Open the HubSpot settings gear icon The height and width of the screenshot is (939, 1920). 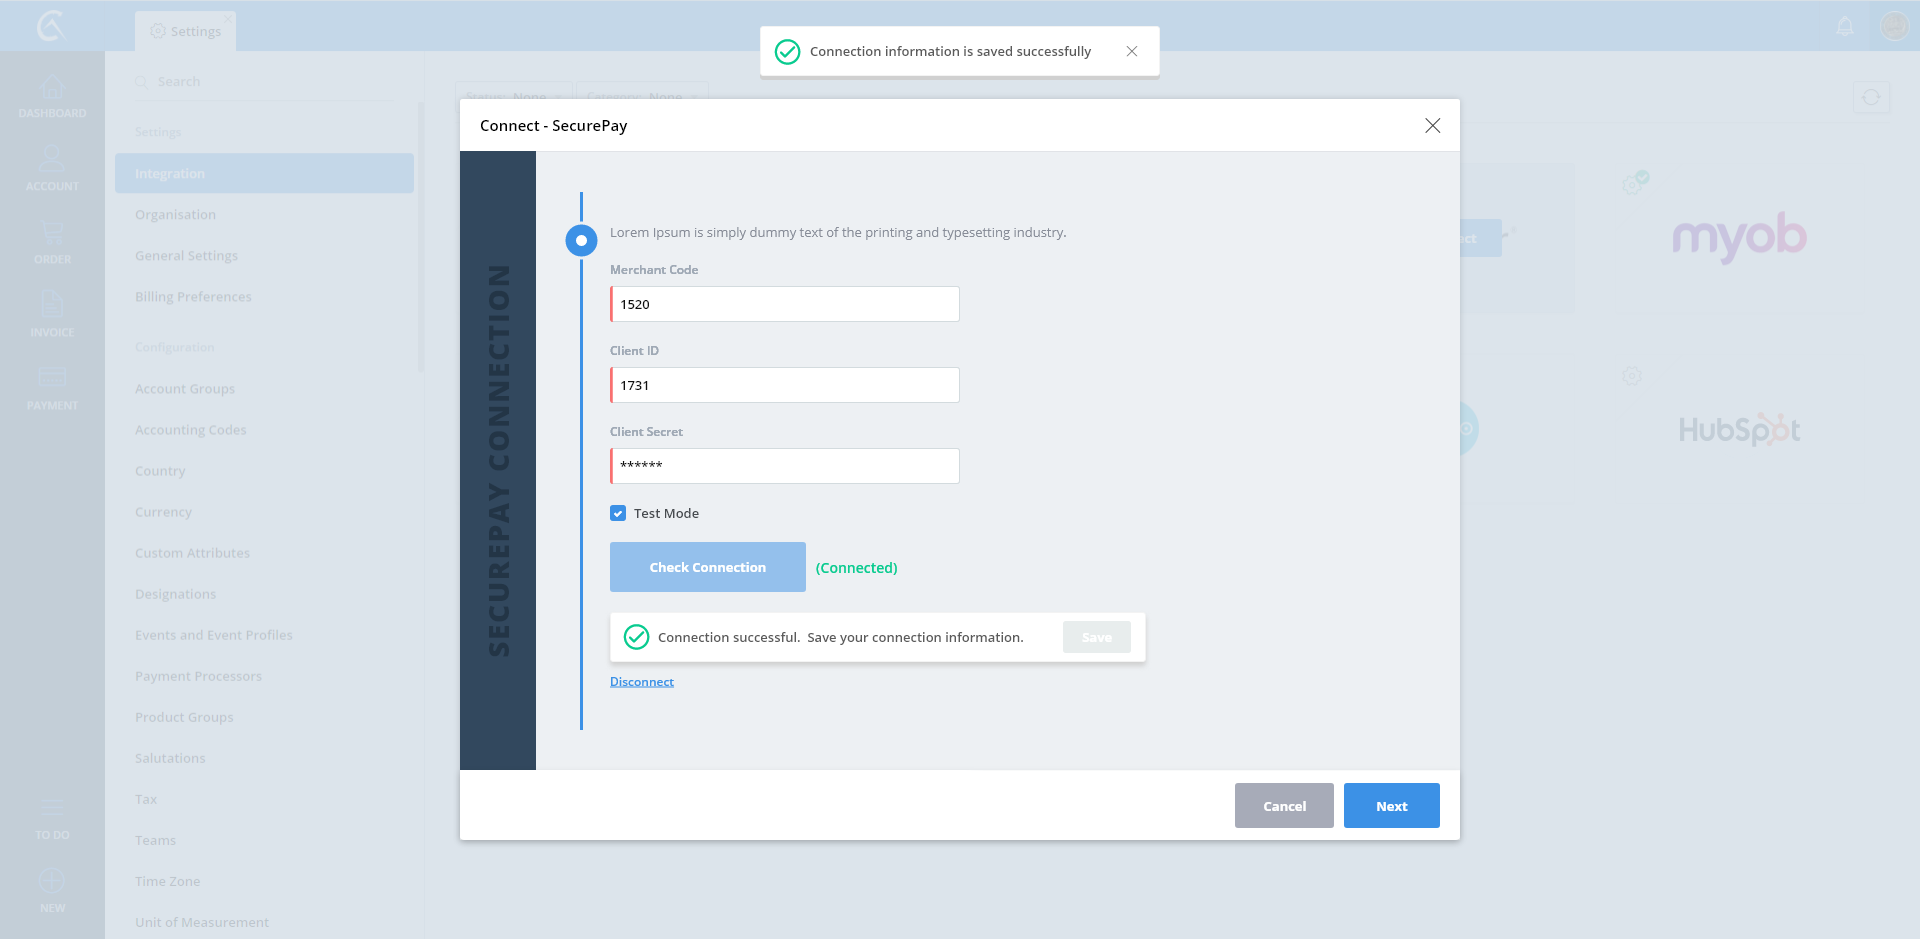pos(1631,376)
